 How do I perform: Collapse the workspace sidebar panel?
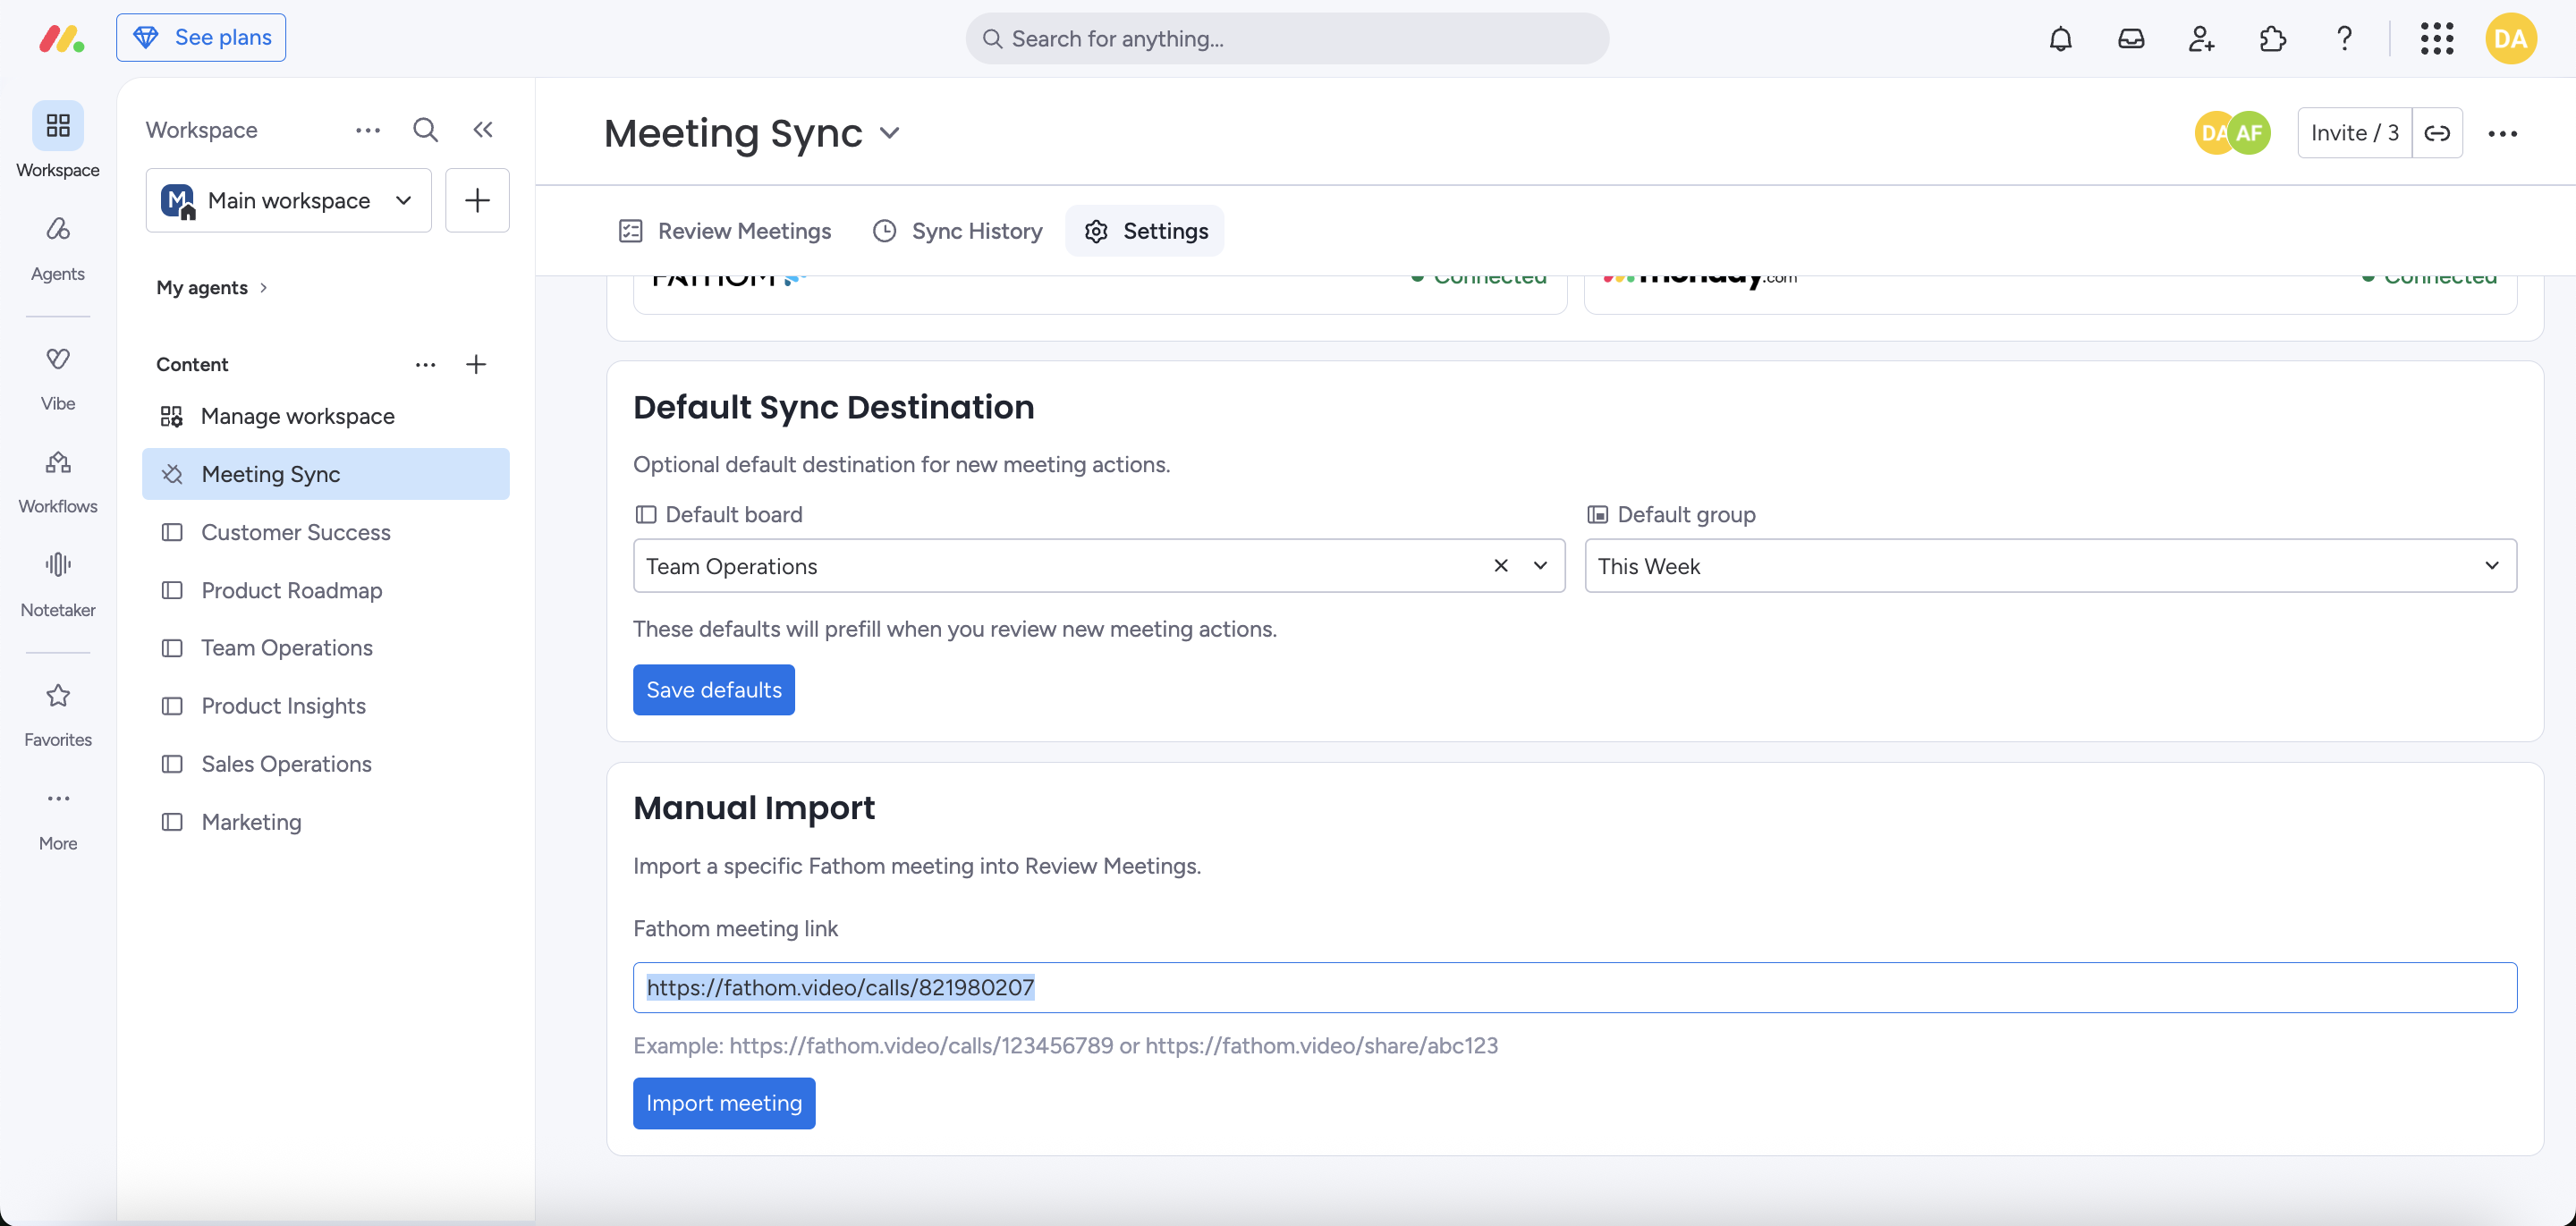tap(483, 130)
